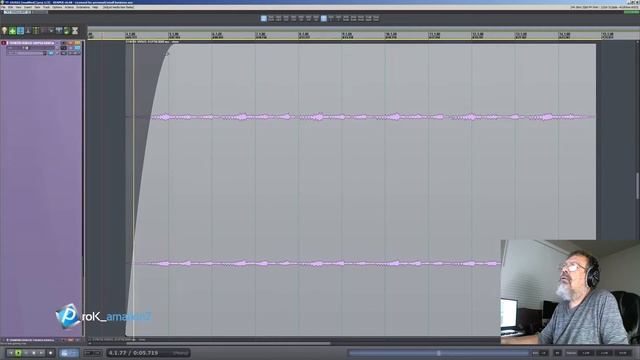Click the go-to-start transport button
The height and width of the screenshot is (360, 640).
[x=11, y=353]
